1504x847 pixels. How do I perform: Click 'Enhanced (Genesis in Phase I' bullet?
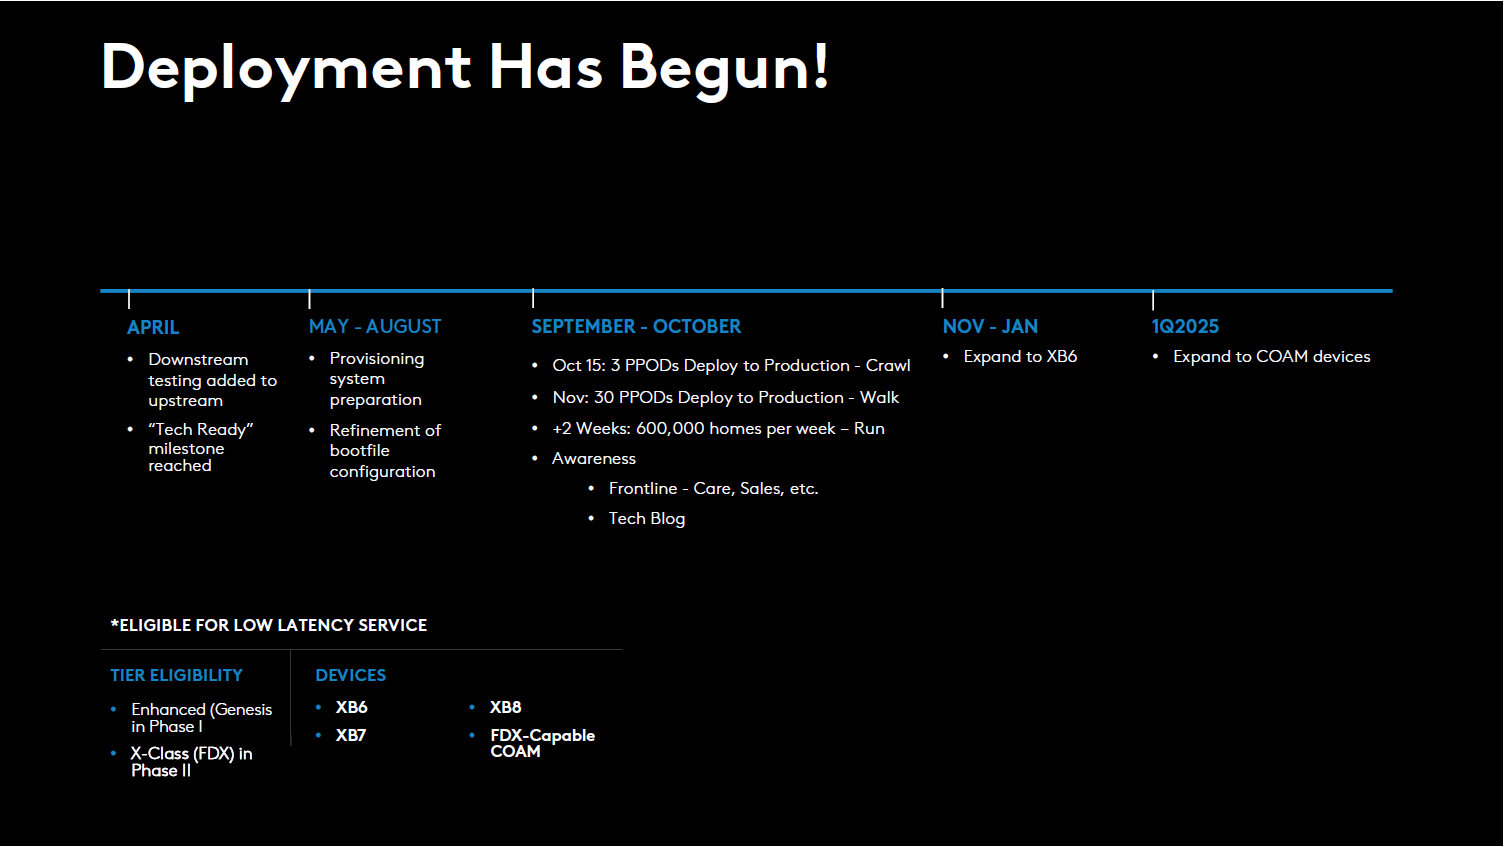click(x=201, y=718)
